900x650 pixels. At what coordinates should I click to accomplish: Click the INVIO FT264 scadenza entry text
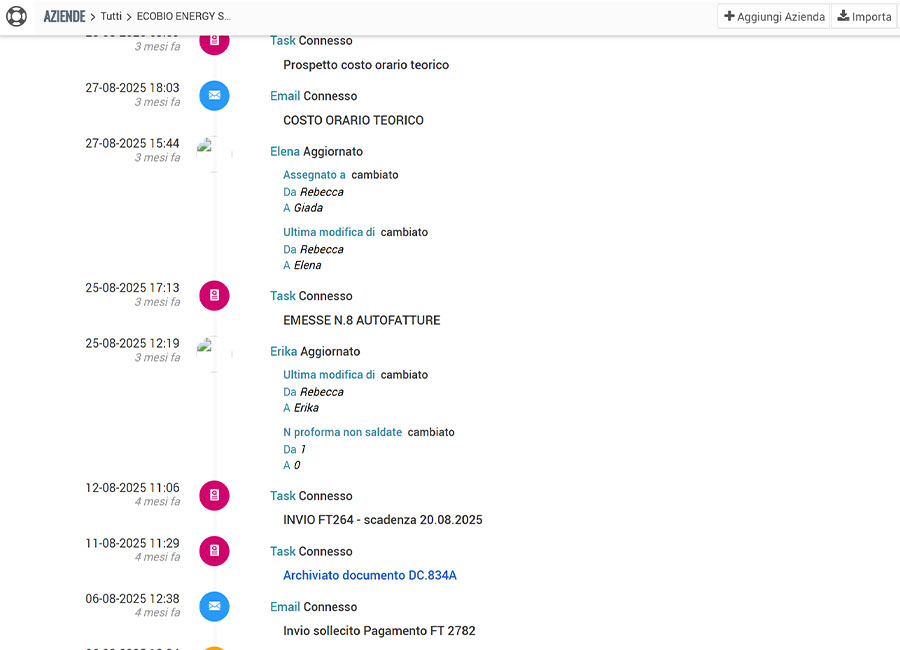[x=382, y=520]
